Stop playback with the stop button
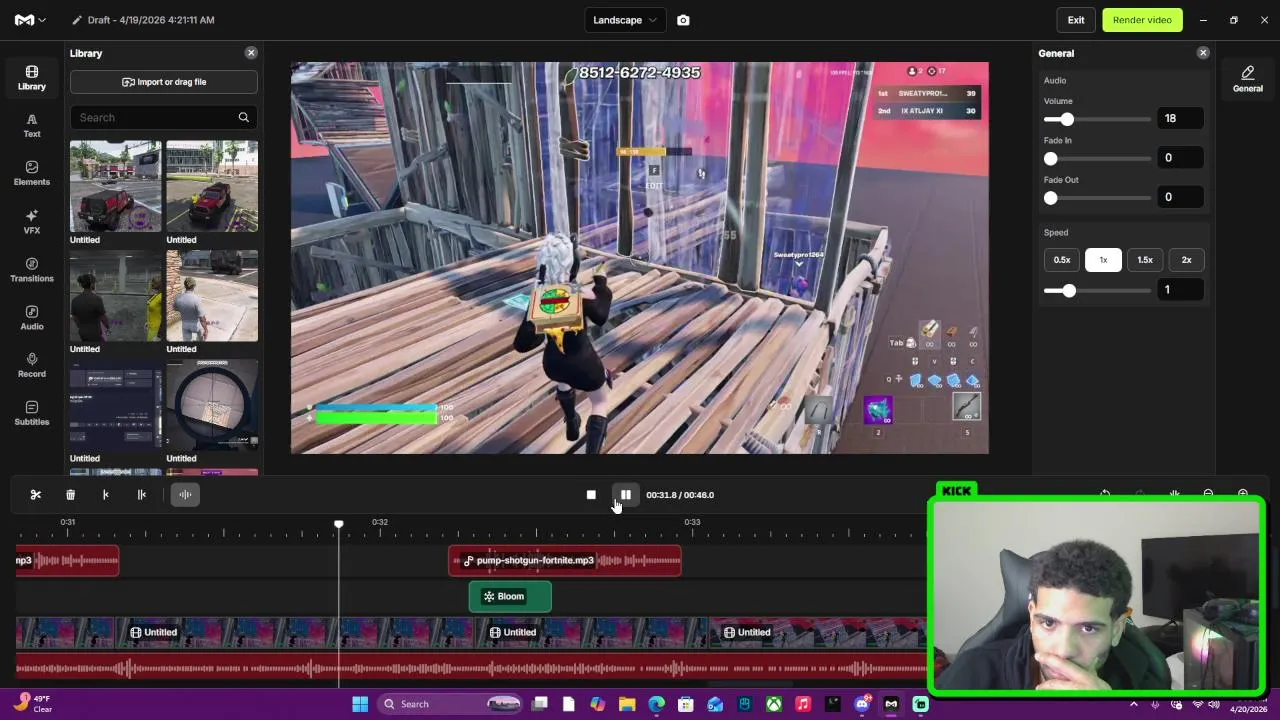The image size is (1280, 720). (x=591, y=495)
